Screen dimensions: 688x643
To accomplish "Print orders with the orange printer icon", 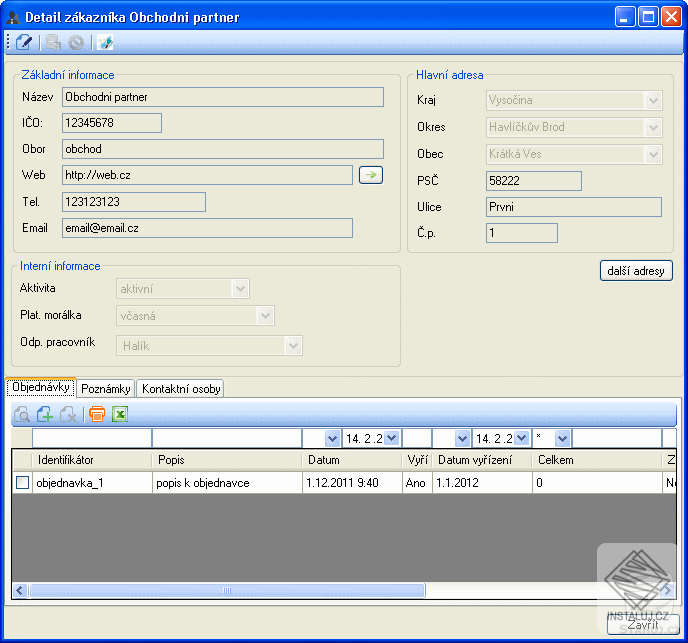I will click(x=97, y=414).
